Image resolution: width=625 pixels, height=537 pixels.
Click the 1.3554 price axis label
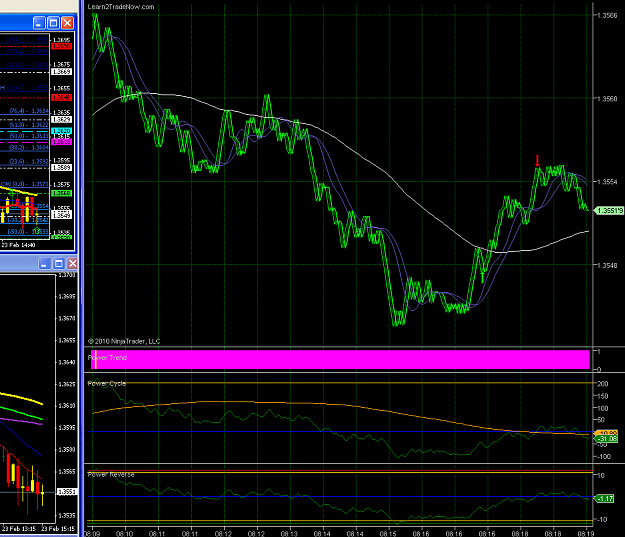(x=606, y=182)
